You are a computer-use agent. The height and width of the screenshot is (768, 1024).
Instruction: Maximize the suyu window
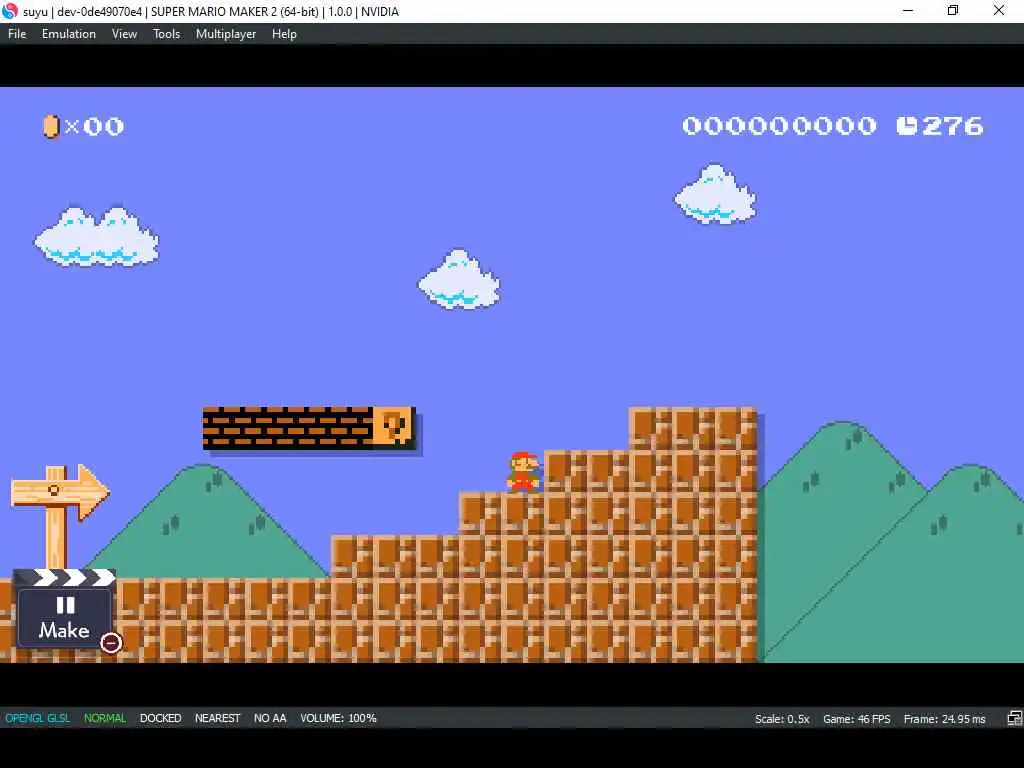tap(953, 10)
